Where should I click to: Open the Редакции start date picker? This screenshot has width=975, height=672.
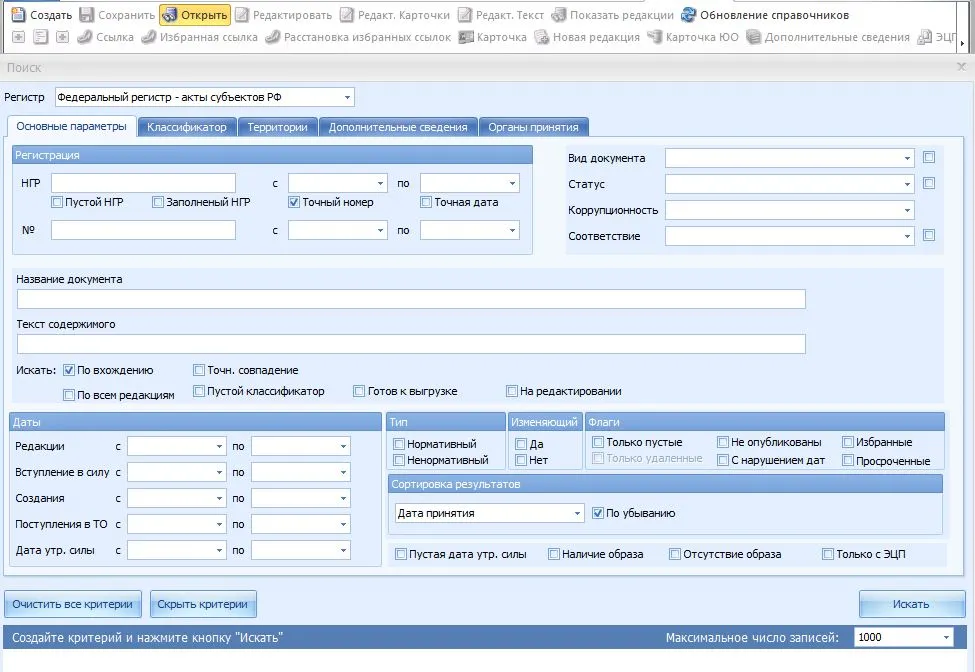(x=219, y=446)
